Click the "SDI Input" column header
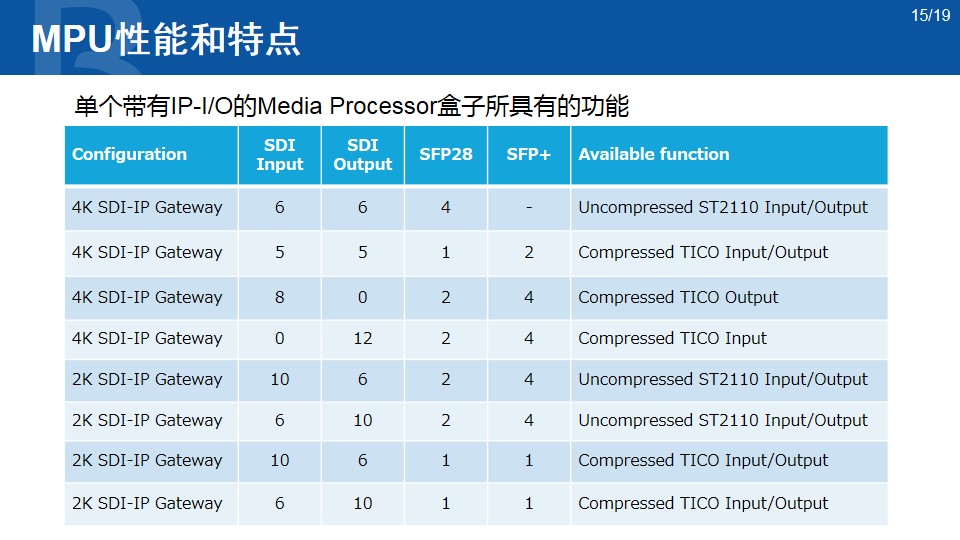Screen dimensions: 960x540 coord(280,154)
